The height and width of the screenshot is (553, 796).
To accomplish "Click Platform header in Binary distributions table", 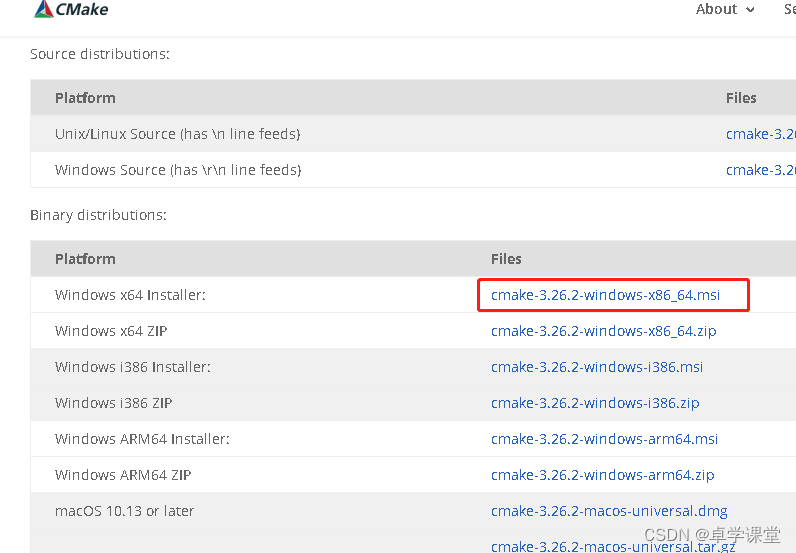I will 85,259.
